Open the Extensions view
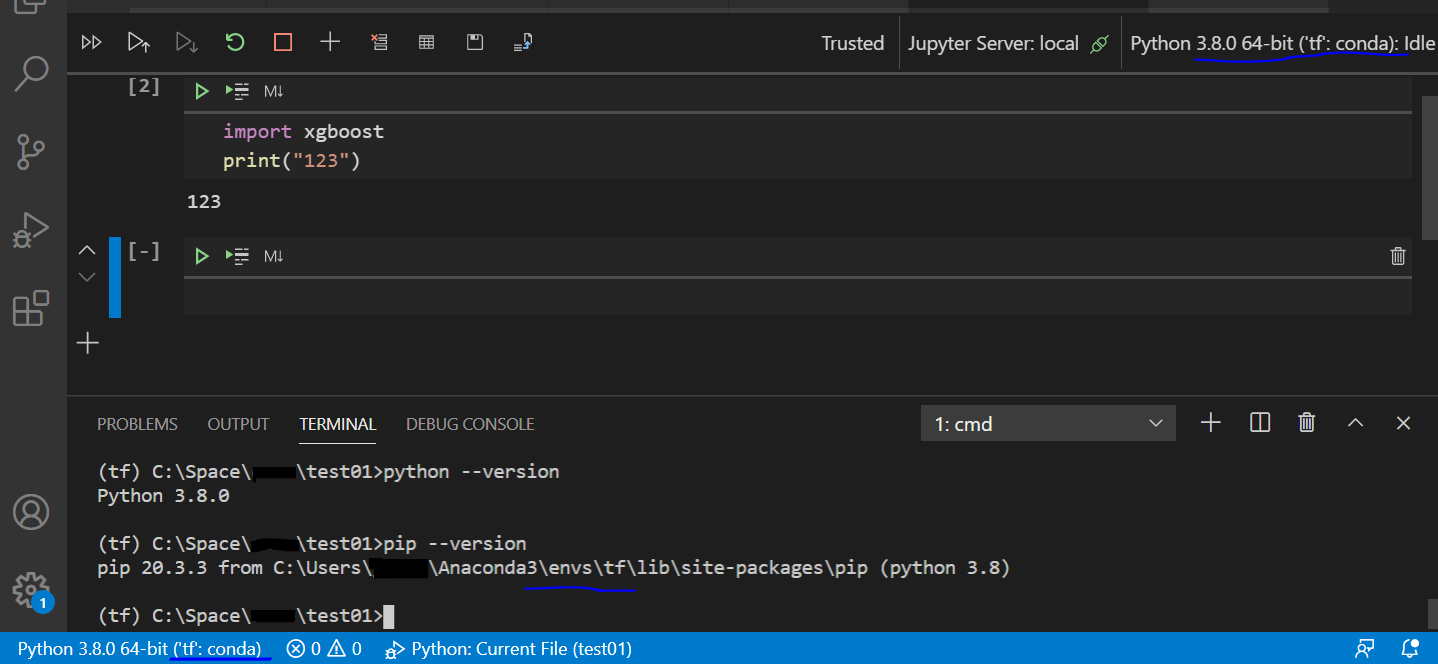 [31, 308]
